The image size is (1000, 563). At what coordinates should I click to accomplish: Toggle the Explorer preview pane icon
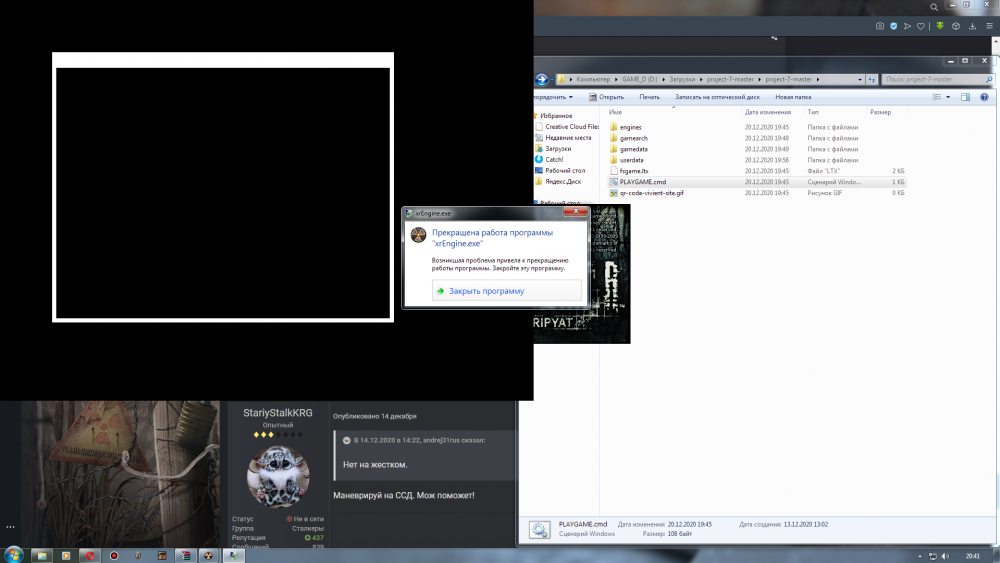966,97
